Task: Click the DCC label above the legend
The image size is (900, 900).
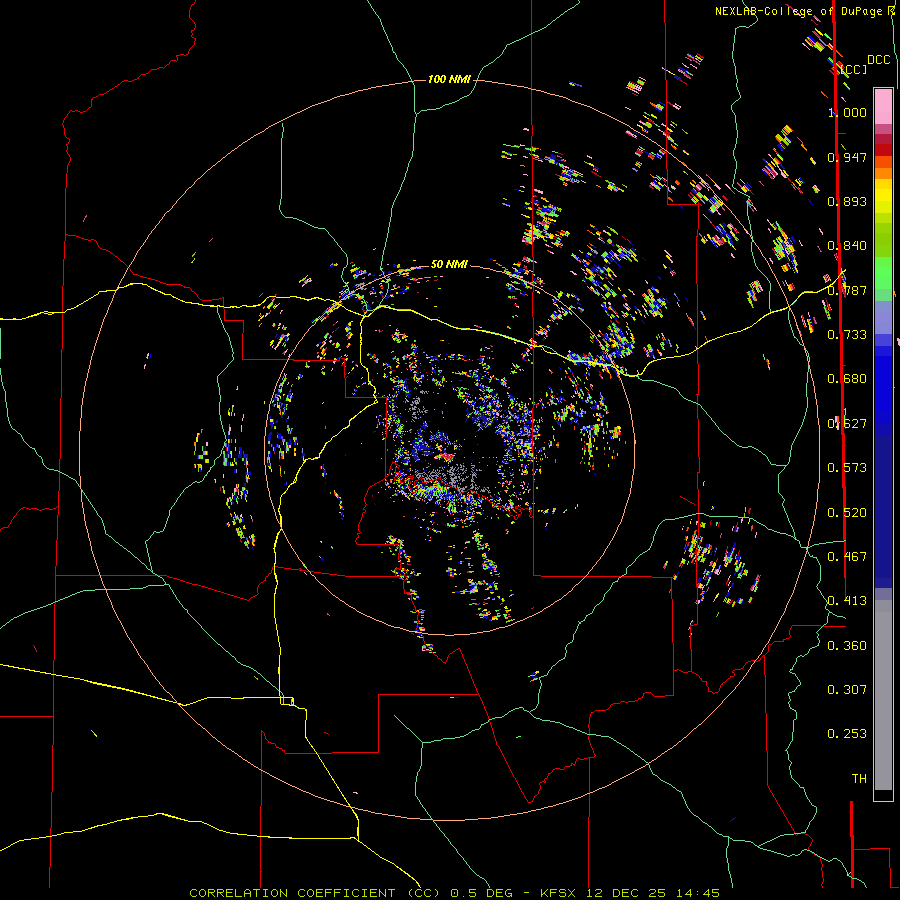Action: click(878, 60)
